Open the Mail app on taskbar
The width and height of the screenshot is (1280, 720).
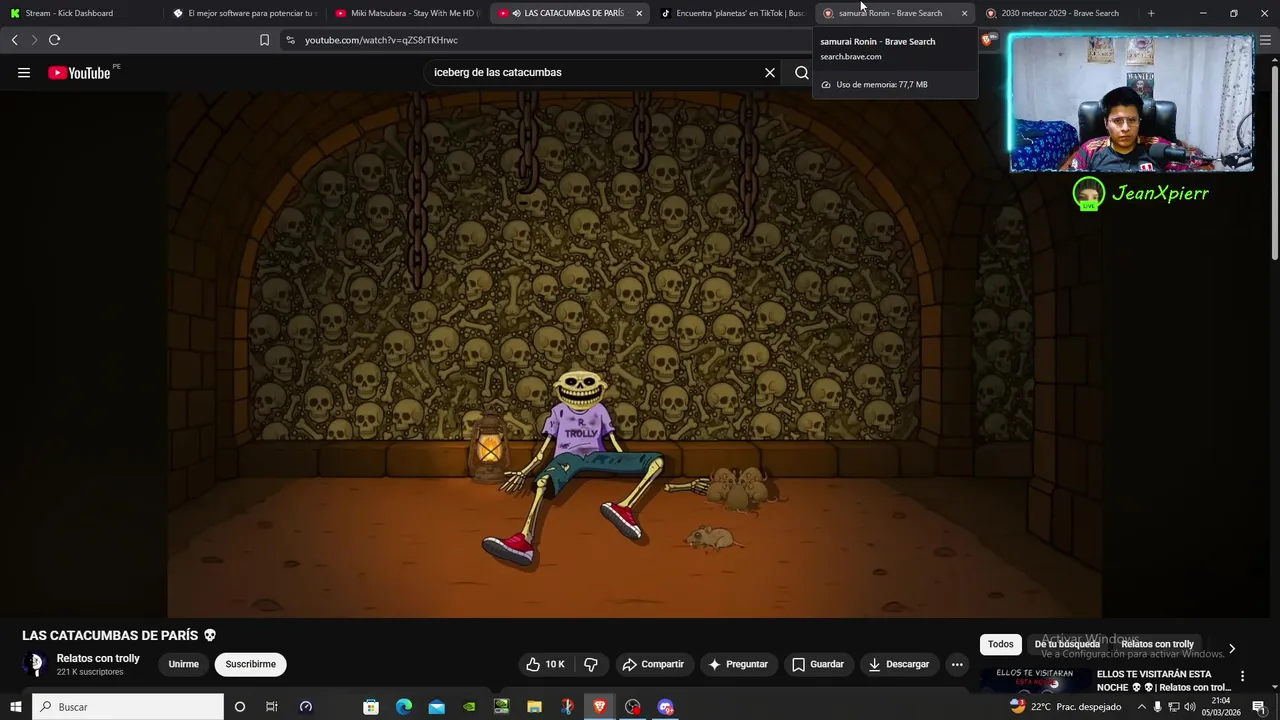(x=437, y=707)
